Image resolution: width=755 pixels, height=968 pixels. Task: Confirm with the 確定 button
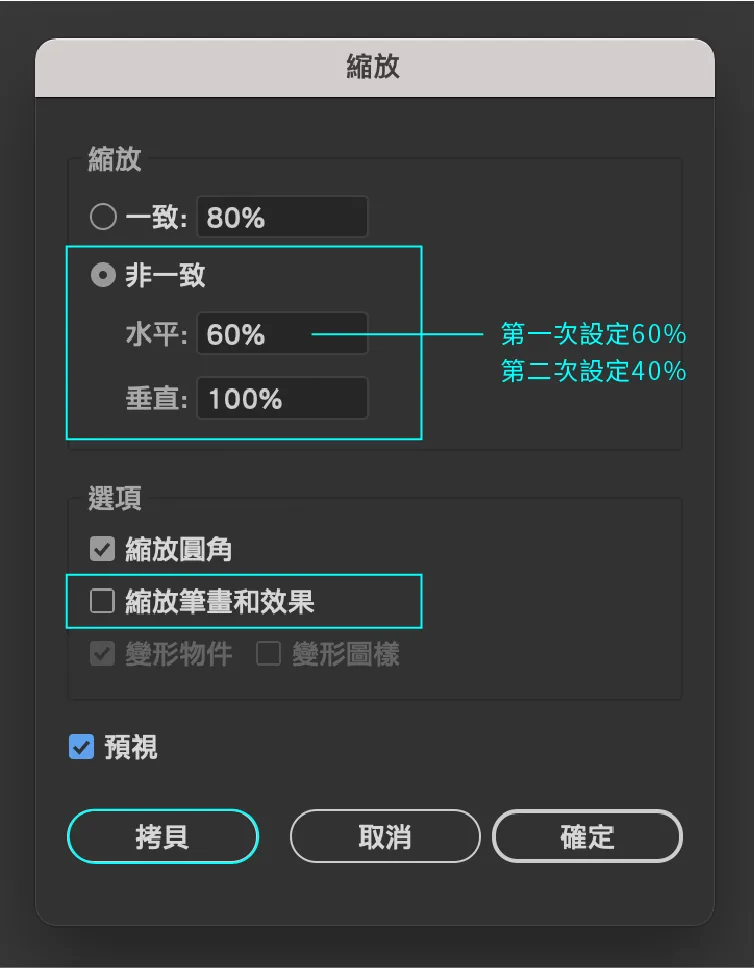coord(587,836)
